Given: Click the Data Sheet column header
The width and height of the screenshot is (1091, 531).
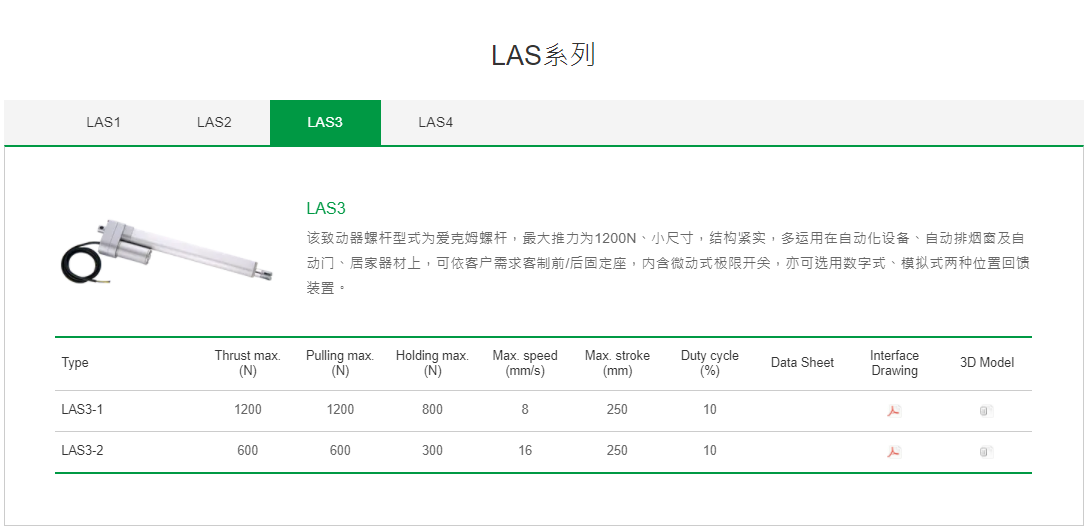Looking at the screenshot, I should (x=802, y=363).
